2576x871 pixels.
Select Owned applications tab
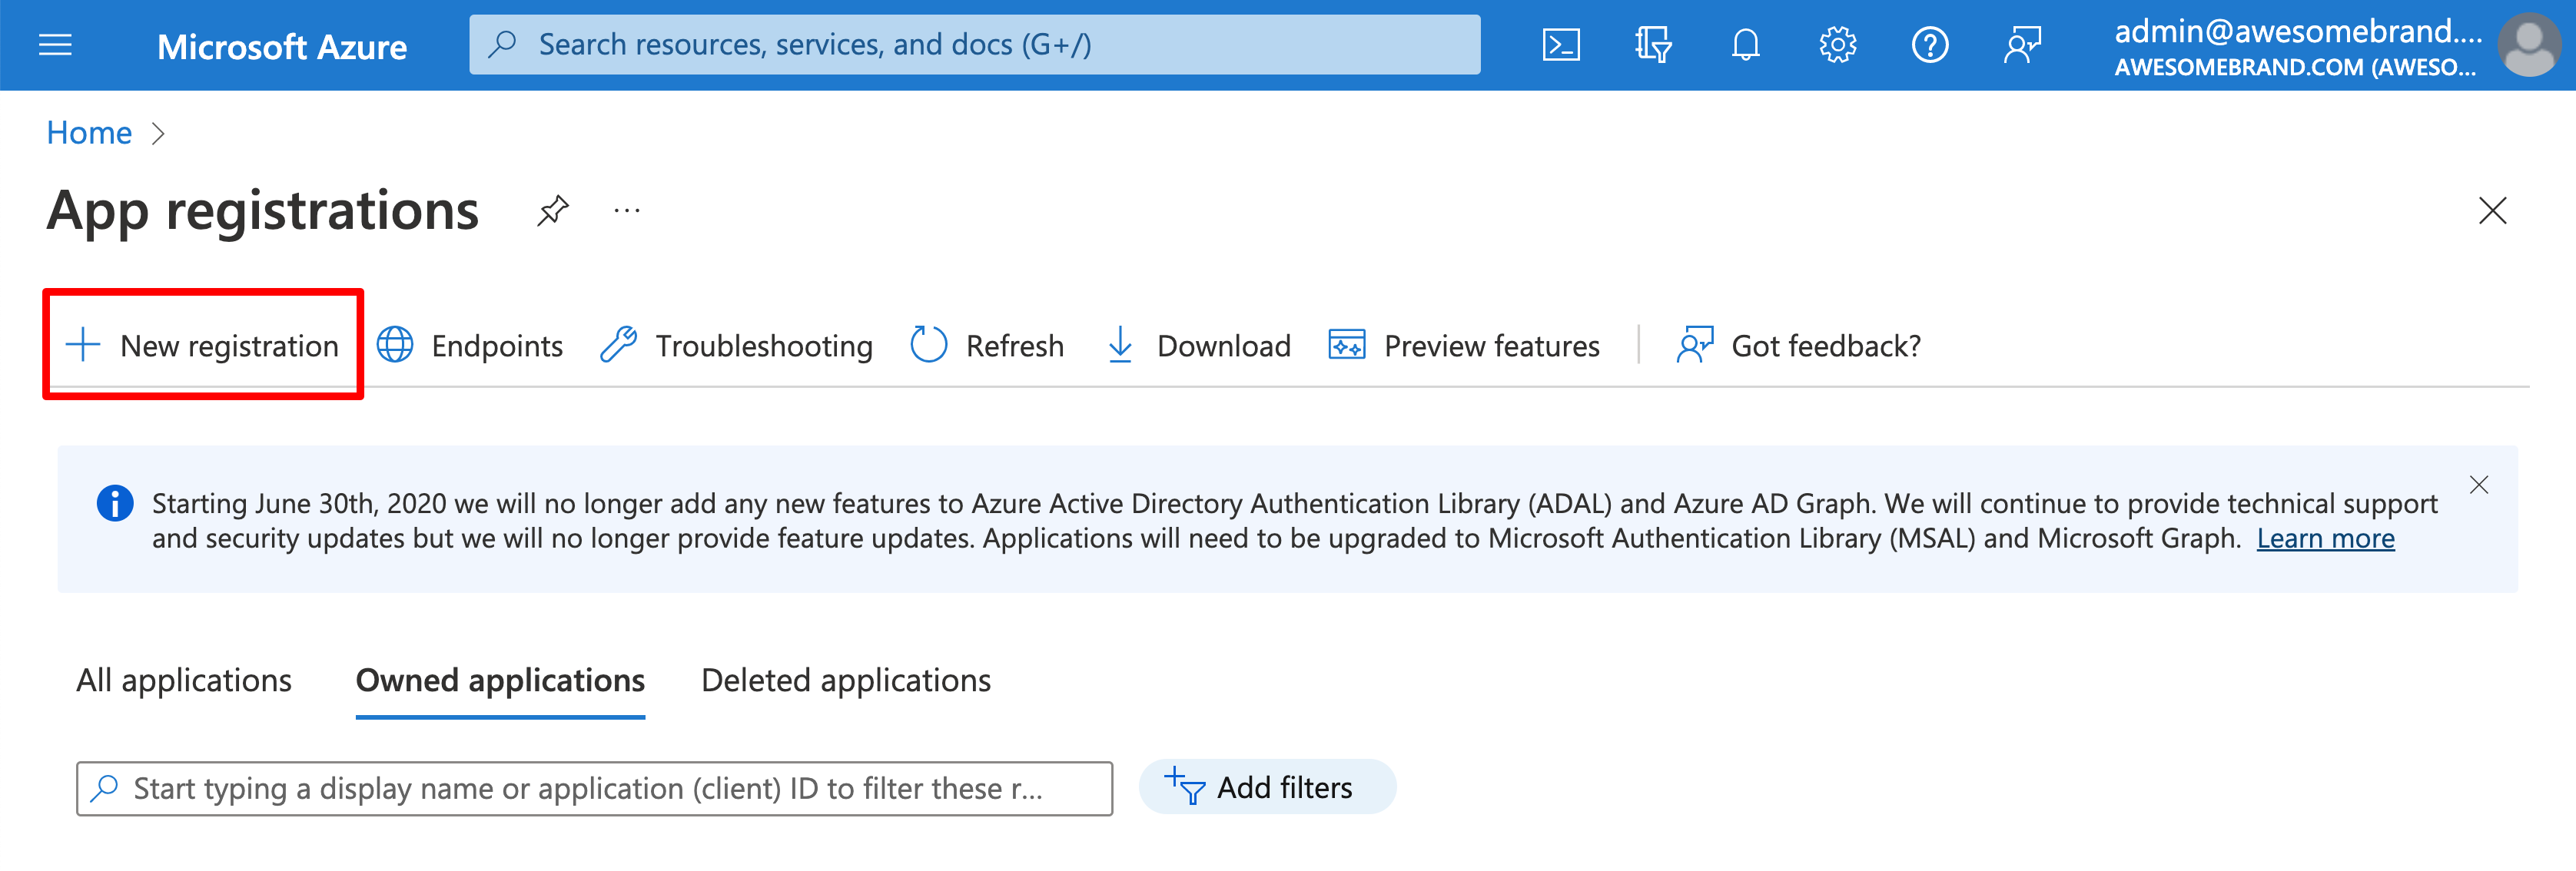pyautogui.click(x=500, y=681)
